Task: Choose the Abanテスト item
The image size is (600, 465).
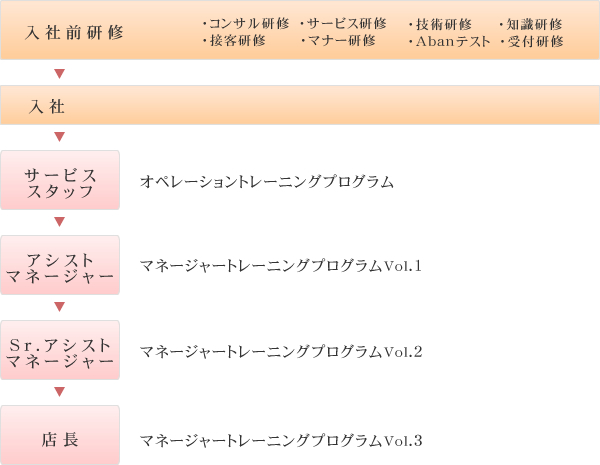Action: tap(449, 41)
